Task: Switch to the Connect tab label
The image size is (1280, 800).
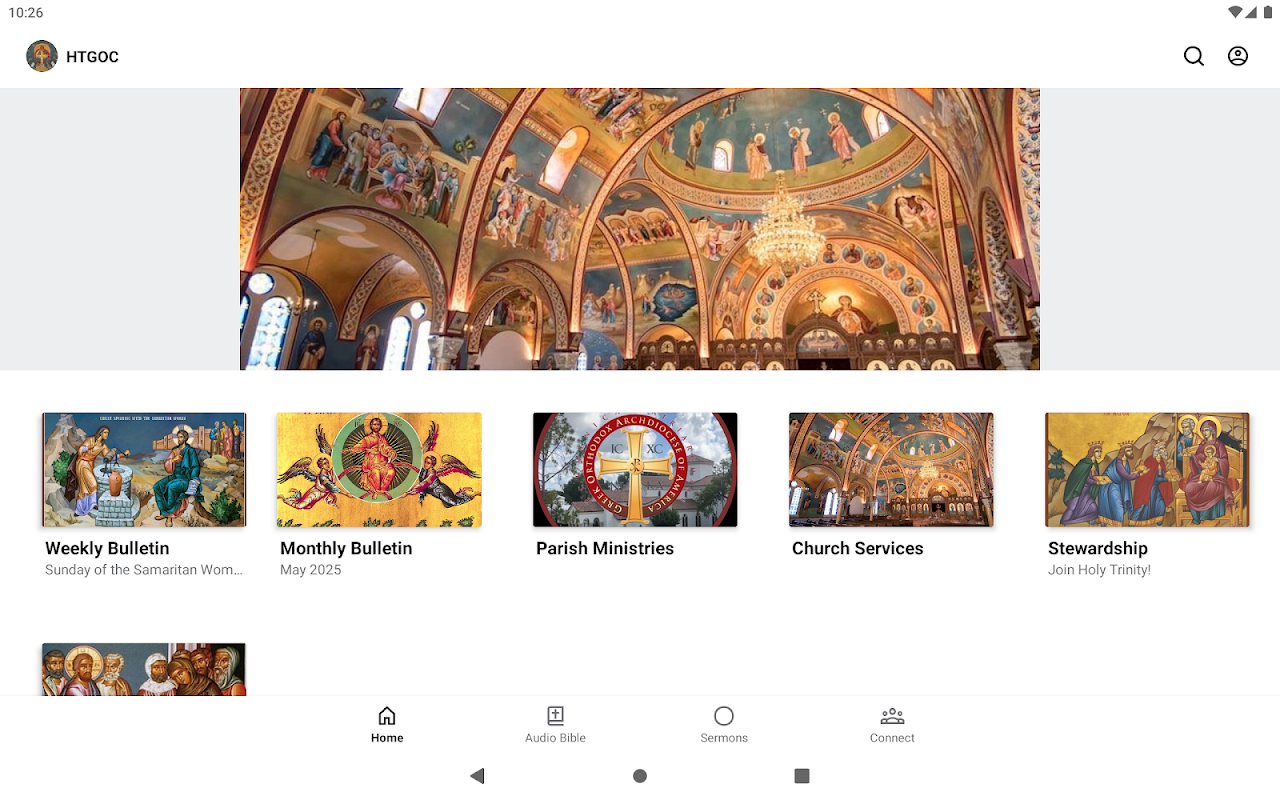Action: tap(892, 738)
